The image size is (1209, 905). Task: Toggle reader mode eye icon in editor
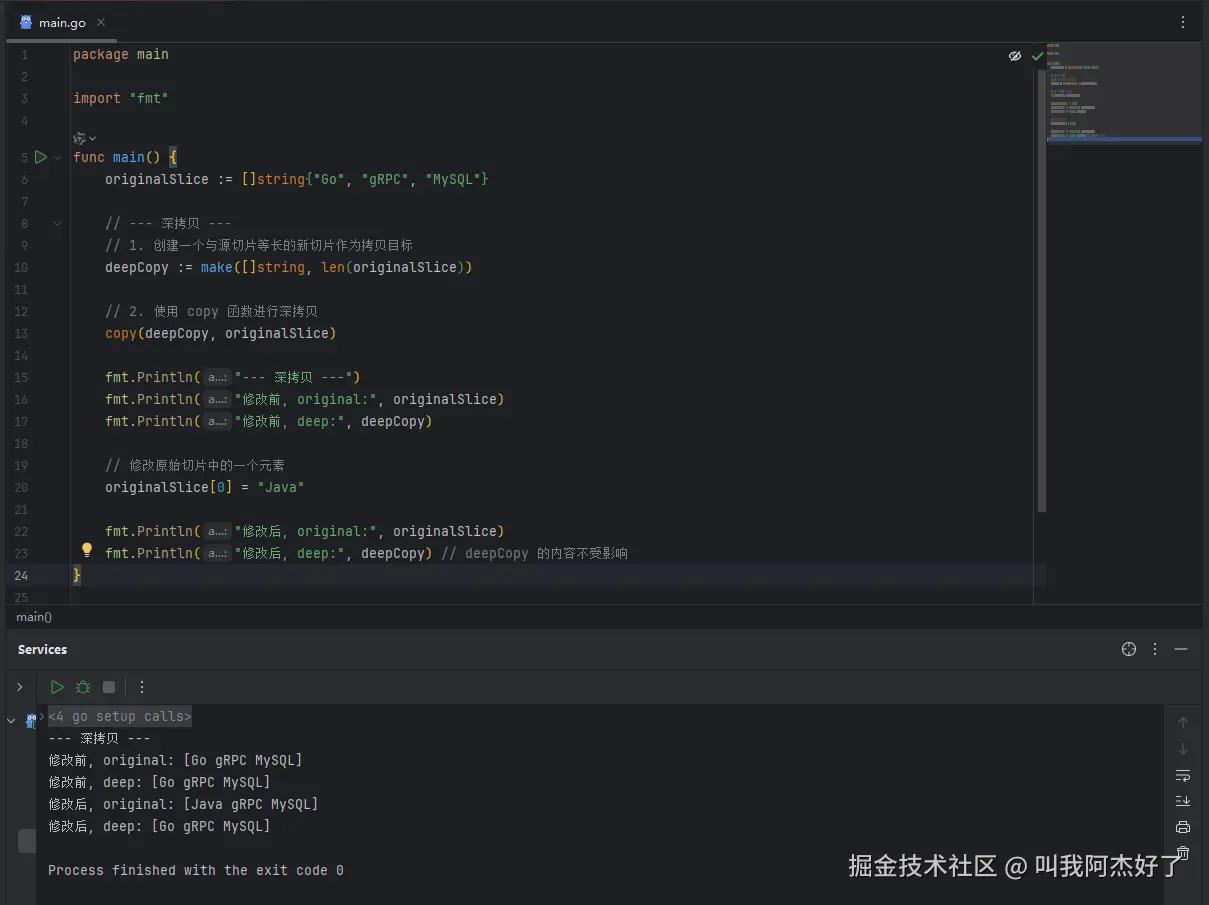pyautogui.click(x=1015, y=56)
